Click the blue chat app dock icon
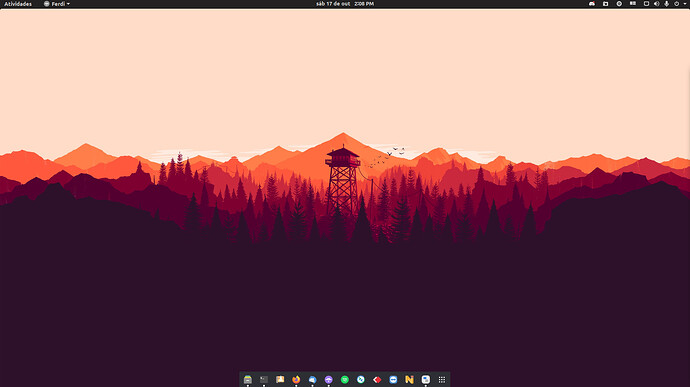The width and height of the screenshot is (690, 387). (312, 380)
